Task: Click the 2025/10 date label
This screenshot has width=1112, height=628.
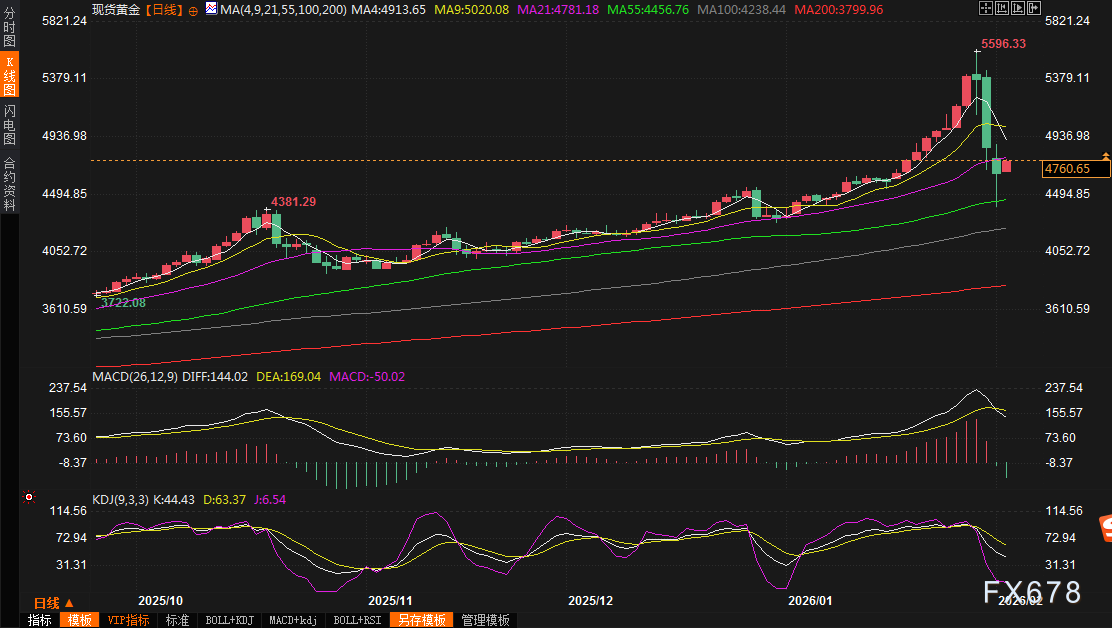Action: (x=160, y=600)
